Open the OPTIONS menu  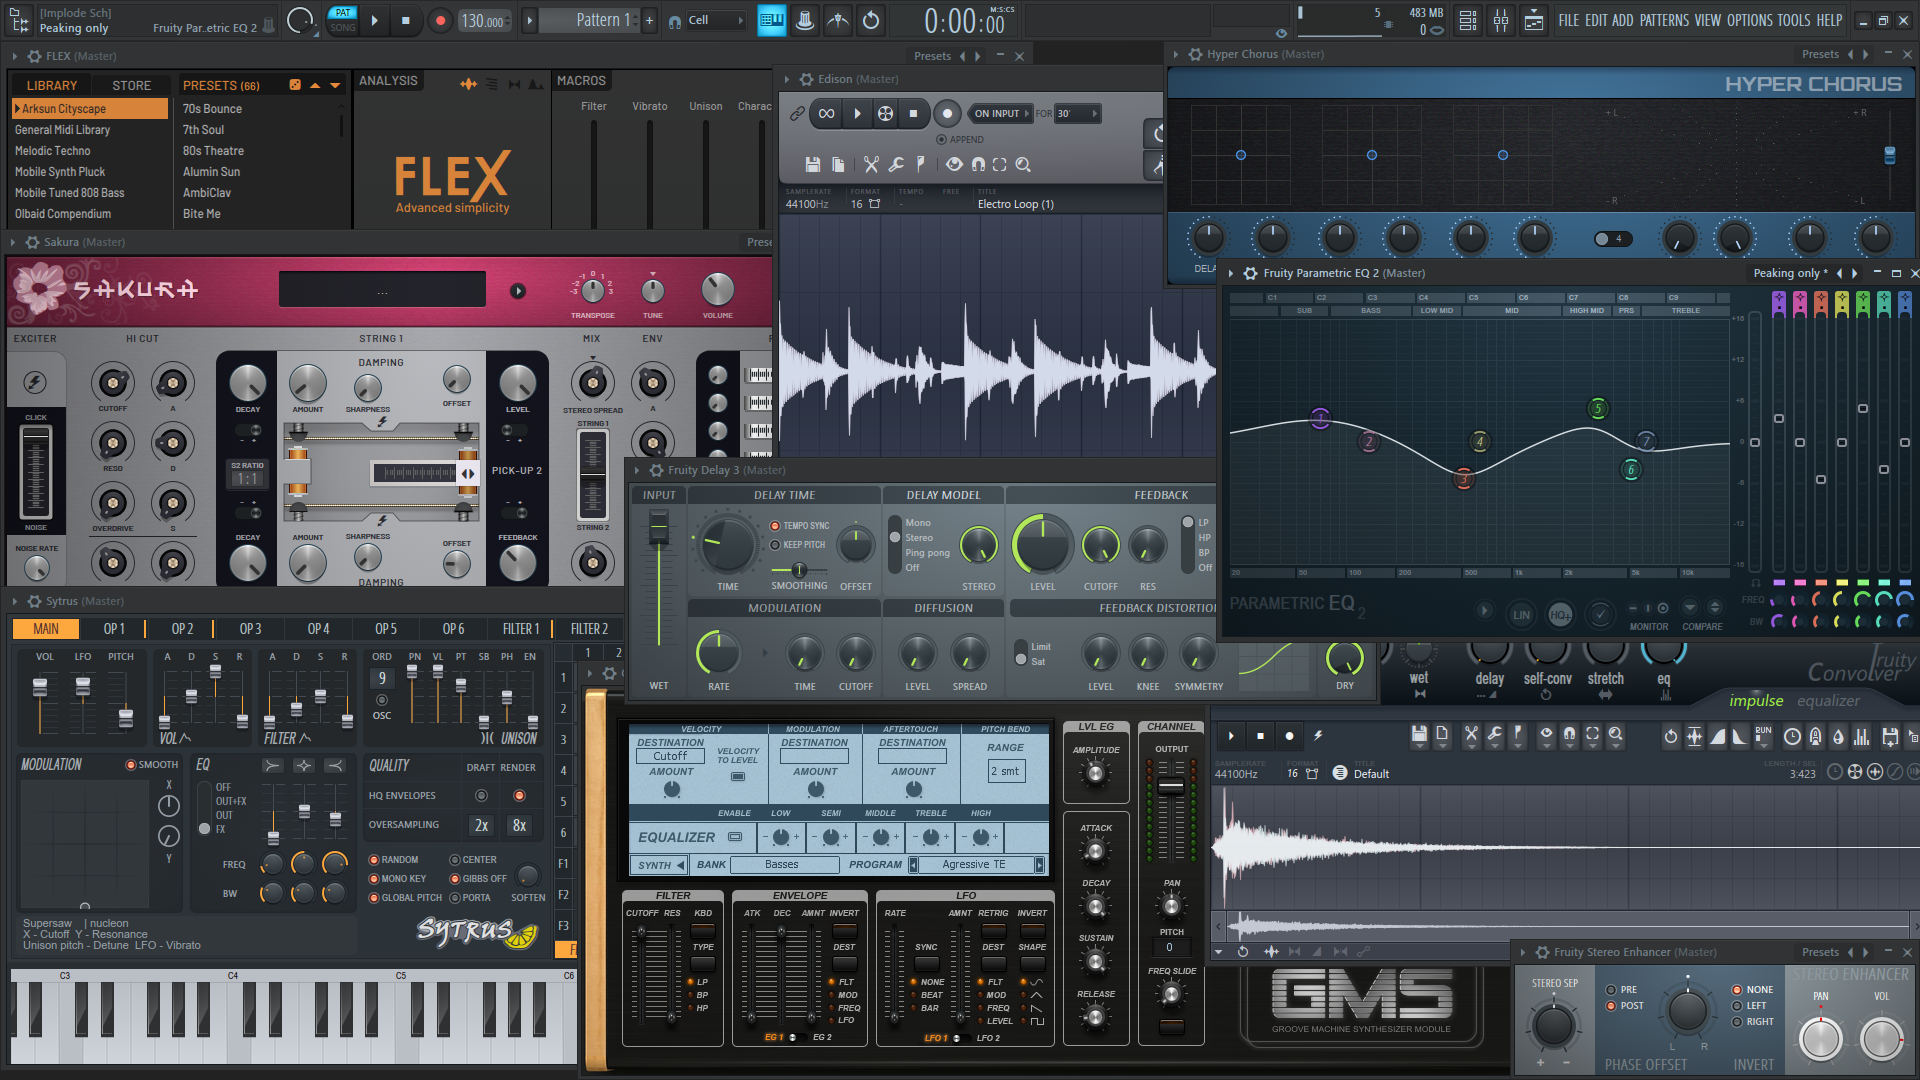[x=1749, y=20]
